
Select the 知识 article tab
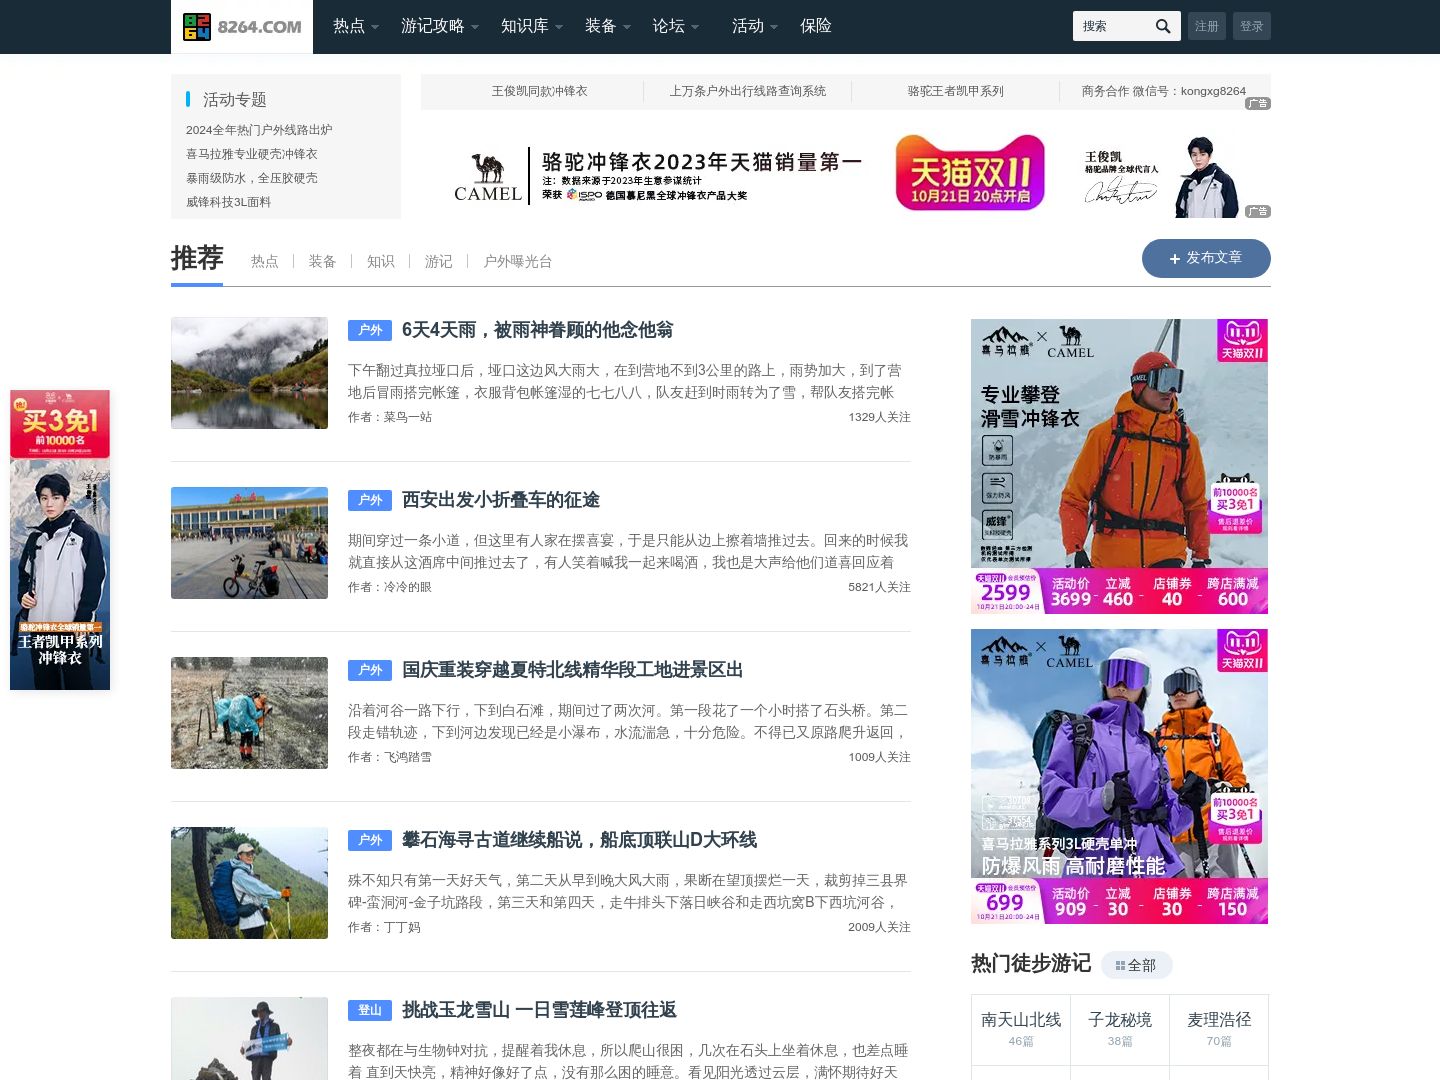click(x=380, y=262)
